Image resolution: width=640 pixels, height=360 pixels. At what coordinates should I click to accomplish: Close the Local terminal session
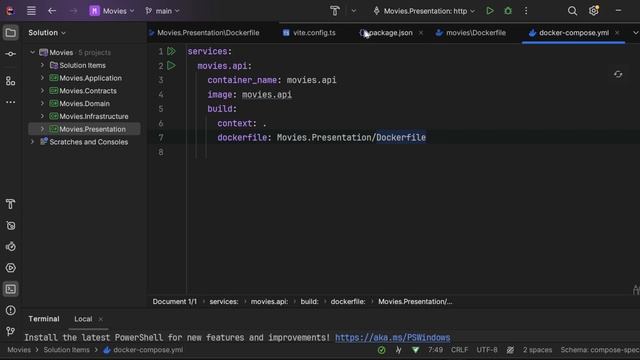click(101, 319)
